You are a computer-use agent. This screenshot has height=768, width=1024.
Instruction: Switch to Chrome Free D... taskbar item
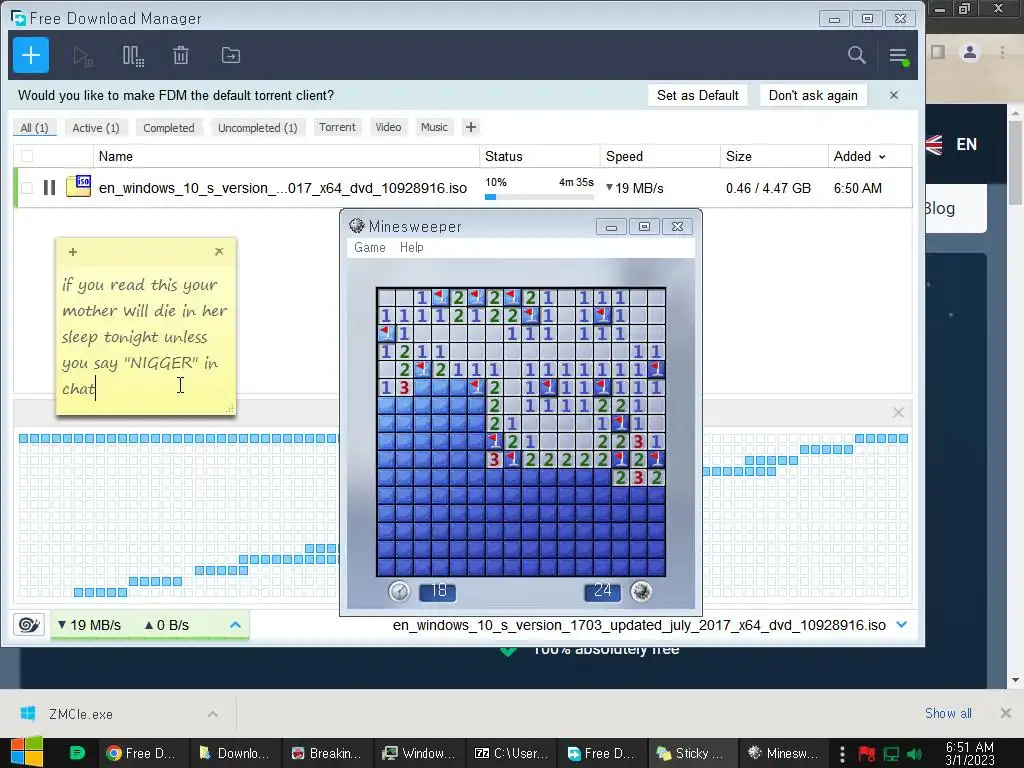[143, 753]
